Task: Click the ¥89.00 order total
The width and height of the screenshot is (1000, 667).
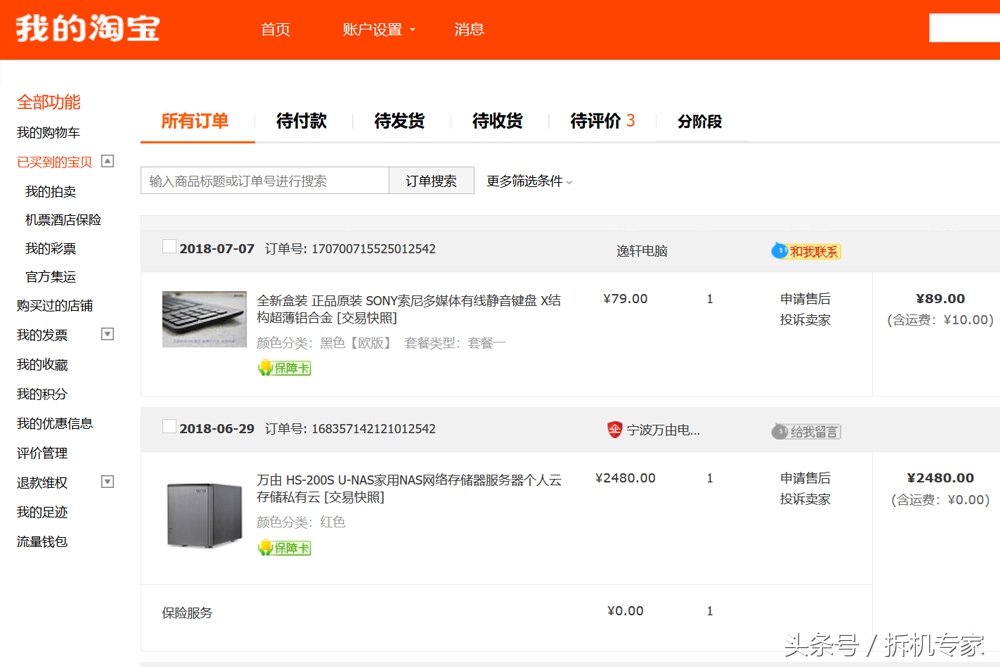Action: click(x=940, y=298)
